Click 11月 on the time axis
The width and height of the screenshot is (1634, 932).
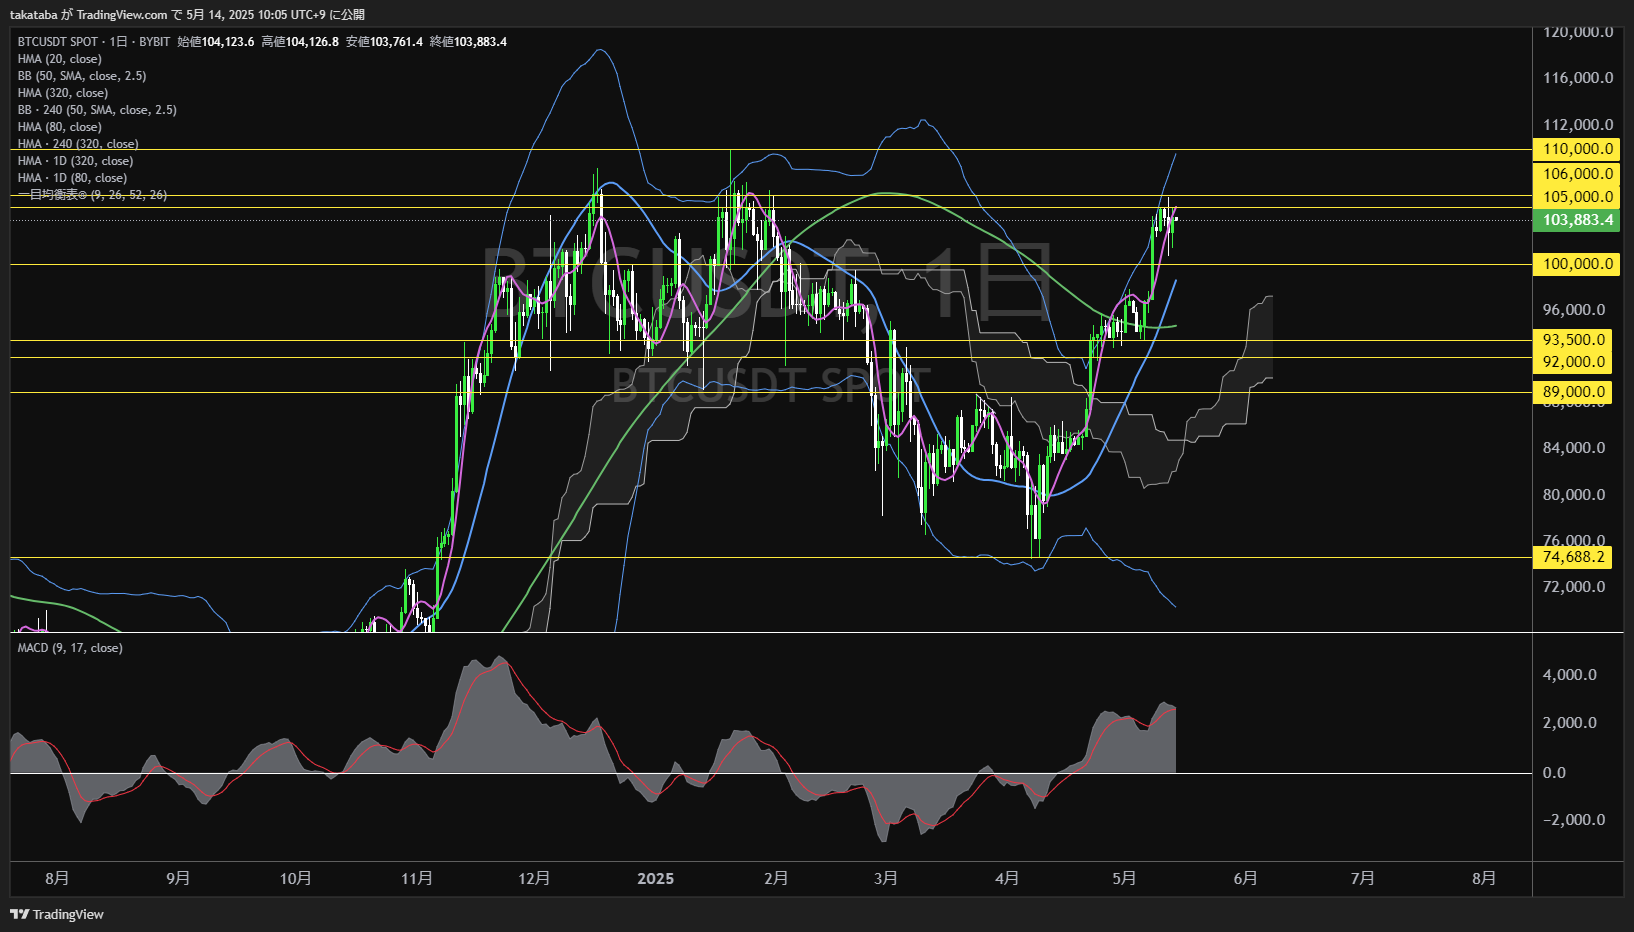click(x=417, y=878)
